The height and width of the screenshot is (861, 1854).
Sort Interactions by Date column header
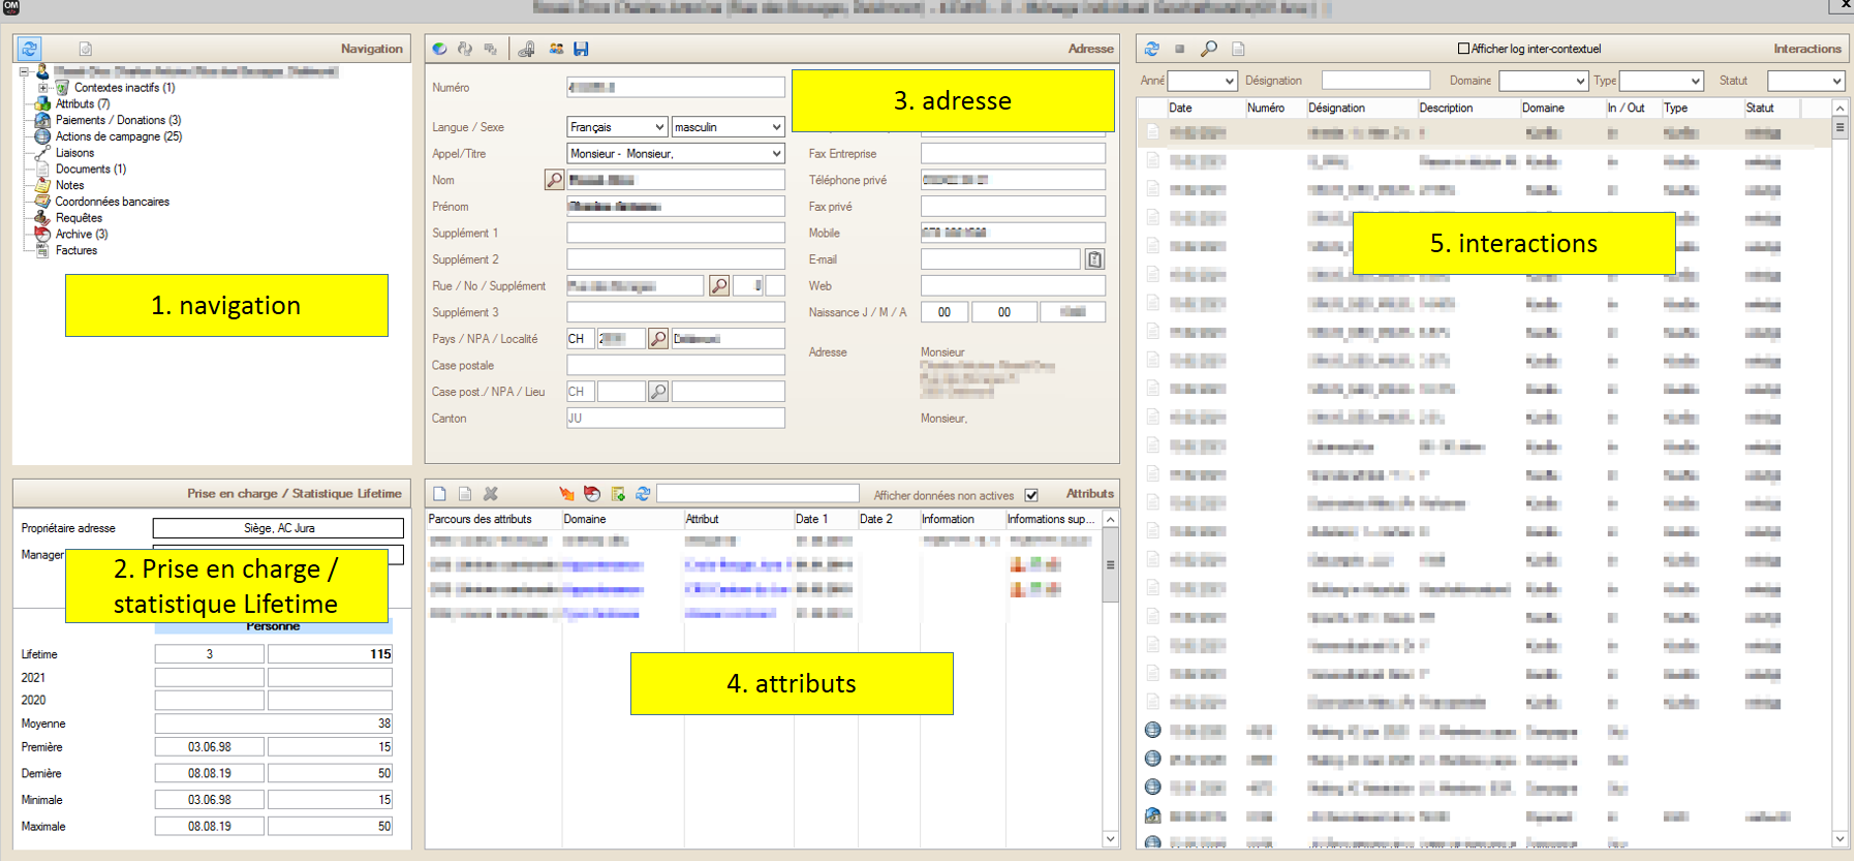pyautogui.click(x=1204, y=108)
